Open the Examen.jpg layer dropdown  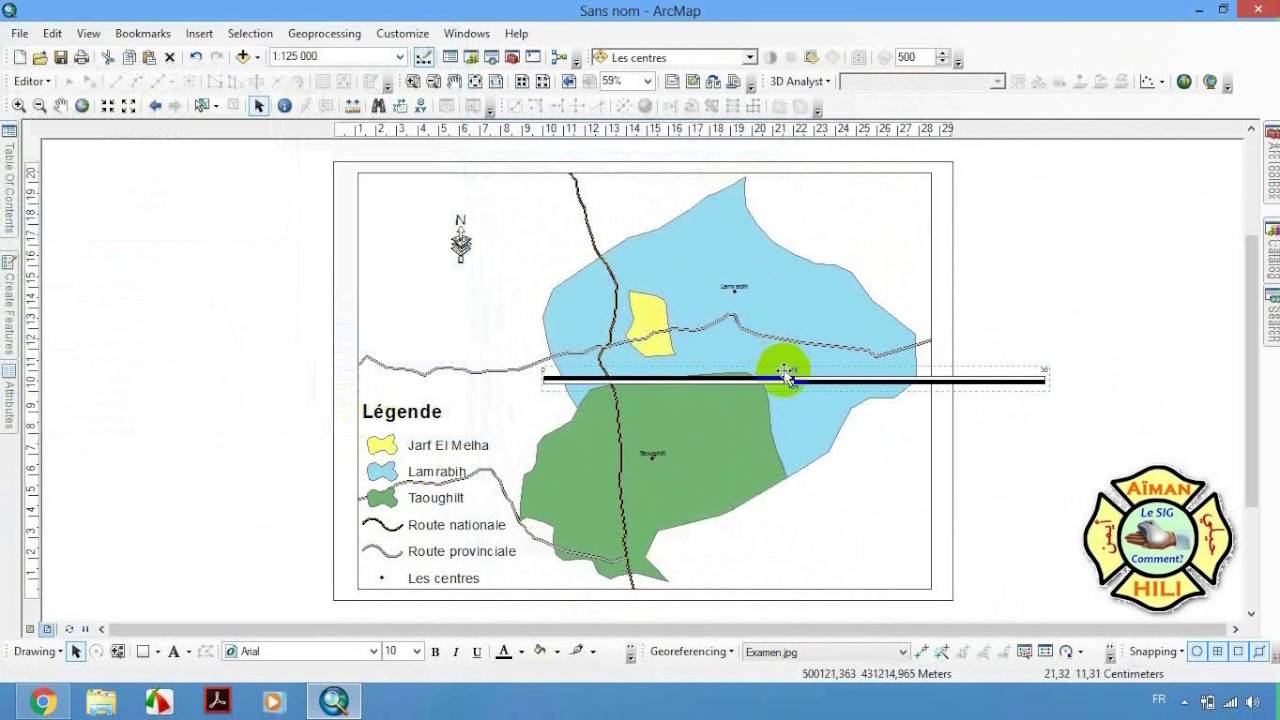[903, 652]
